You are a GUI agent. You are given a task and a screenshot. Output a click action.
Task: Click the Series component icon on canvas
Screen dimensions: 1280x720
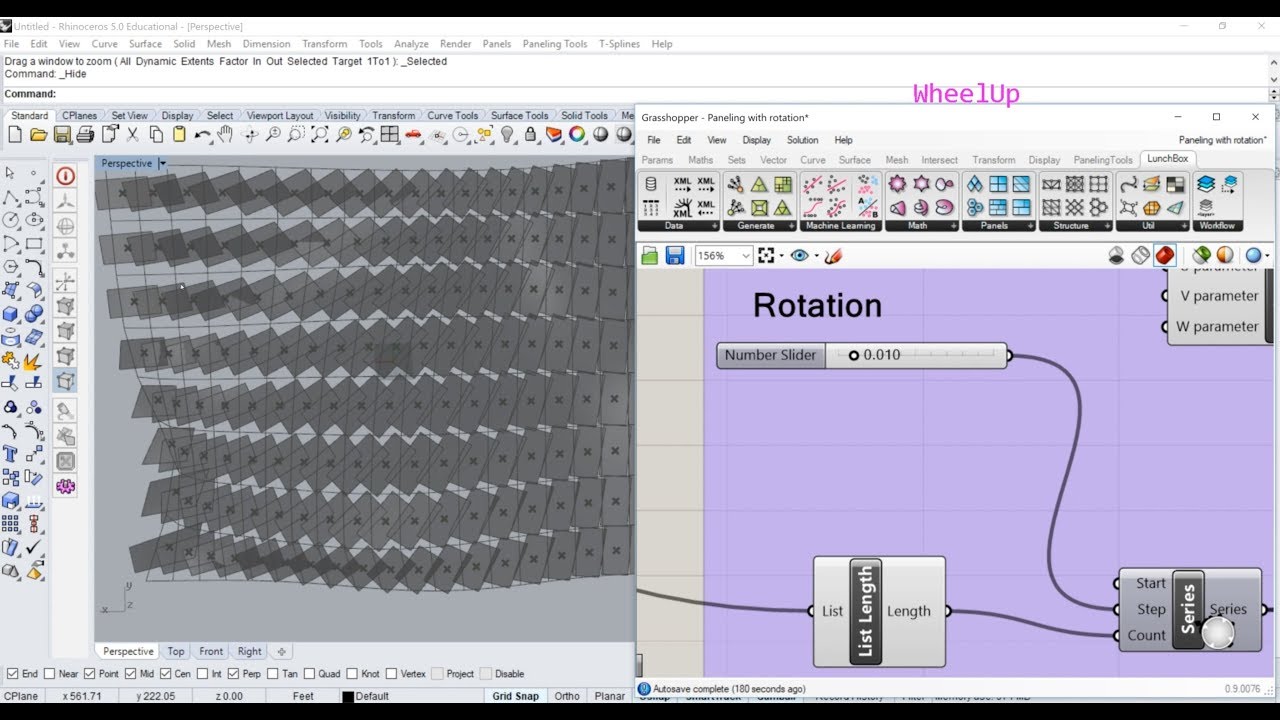coord(1188,610)
